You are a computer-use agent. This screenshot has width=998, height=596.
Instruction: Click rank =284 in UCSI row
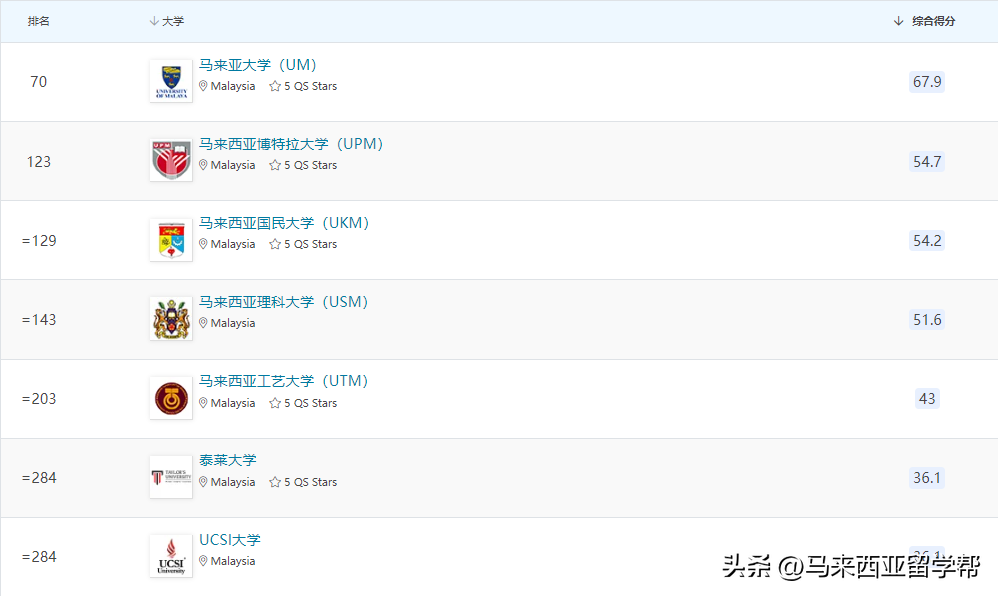[x=39, y=557]
